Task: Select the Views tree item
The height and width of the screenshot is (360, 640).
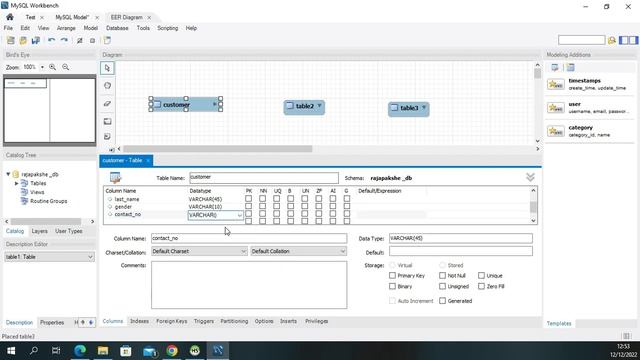Action: point(37,192)
